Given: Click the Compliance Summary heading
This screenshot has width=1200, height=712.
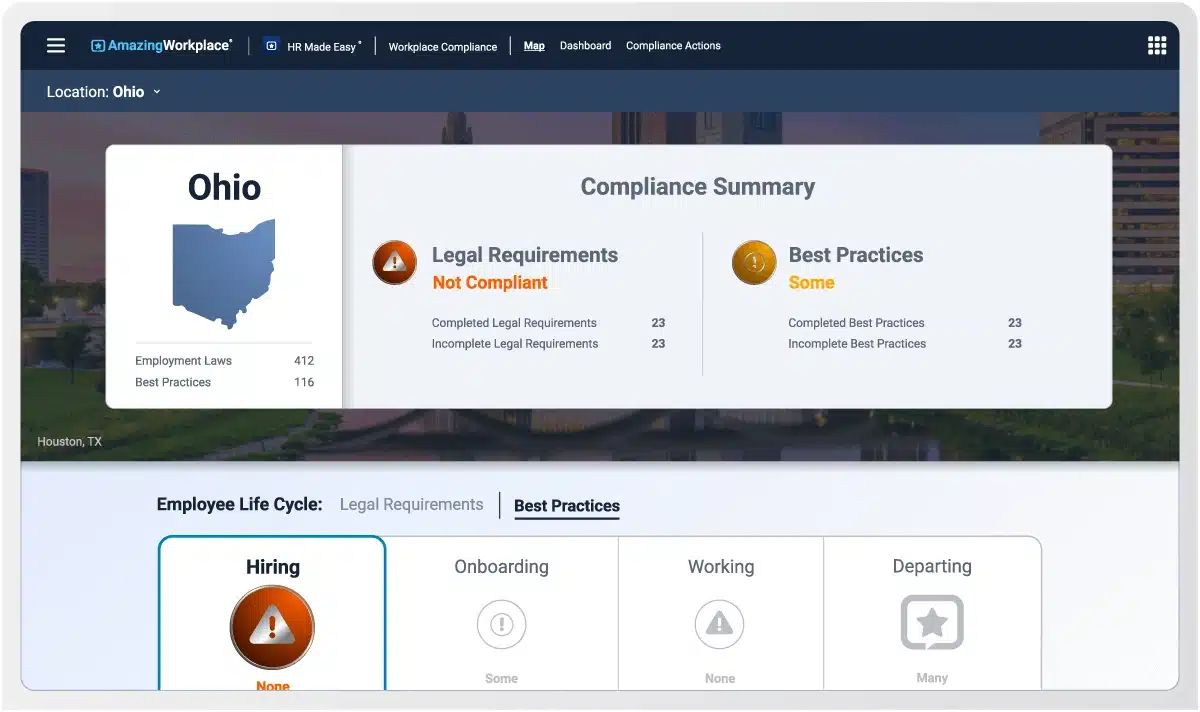Looking at the screenshot, I should click(x=698, y=187).
